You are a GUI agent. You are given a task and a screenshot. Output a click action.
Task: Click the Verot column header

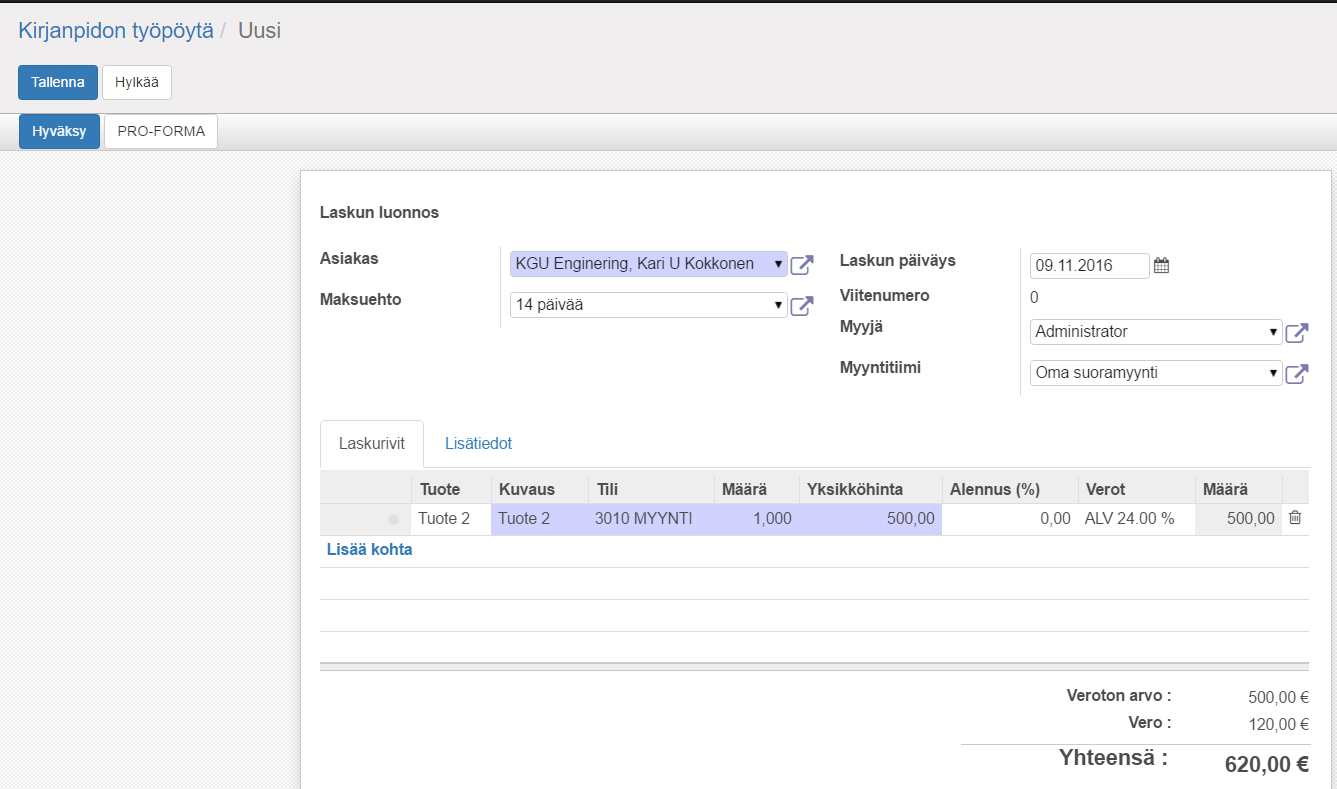(1136, 489)
